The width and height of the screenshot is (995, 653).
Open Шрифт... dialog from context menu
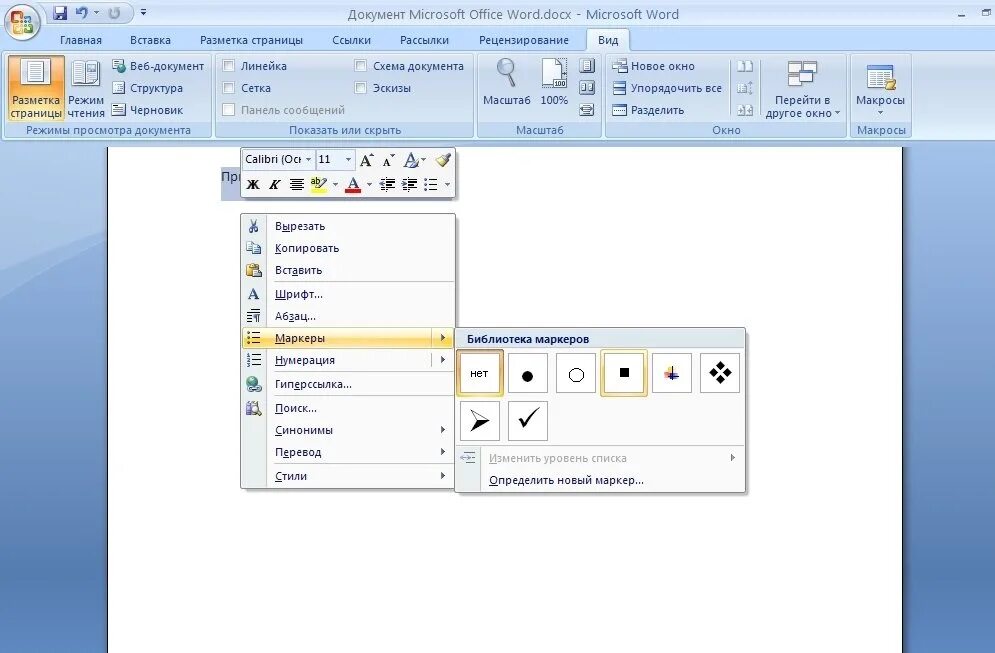(348, 294)
